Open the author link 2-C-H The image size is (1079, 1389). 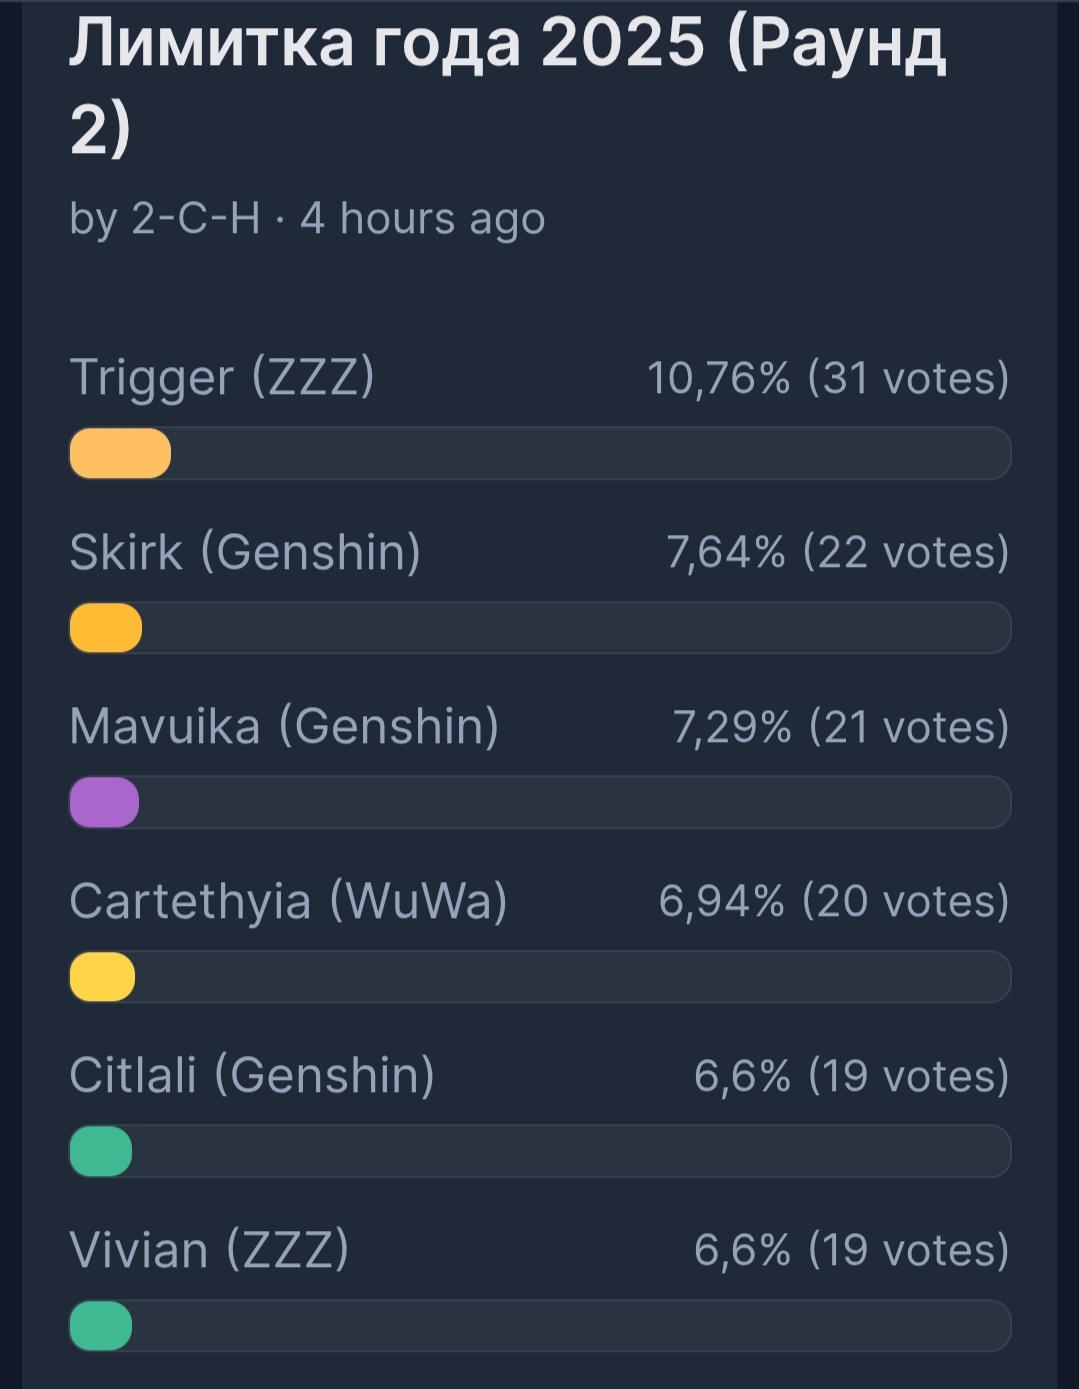coord(196,218)
